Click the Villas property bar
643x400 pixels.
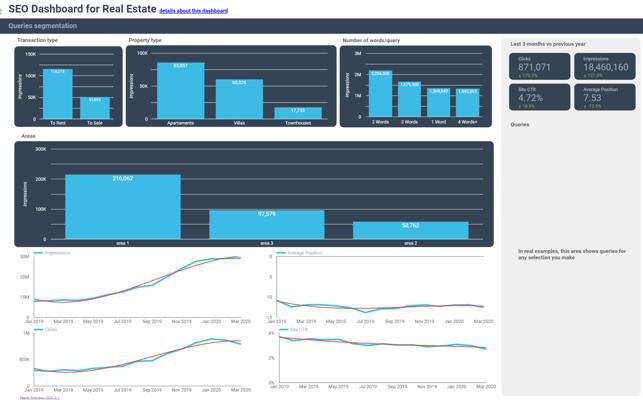click(x=239, y=100)
